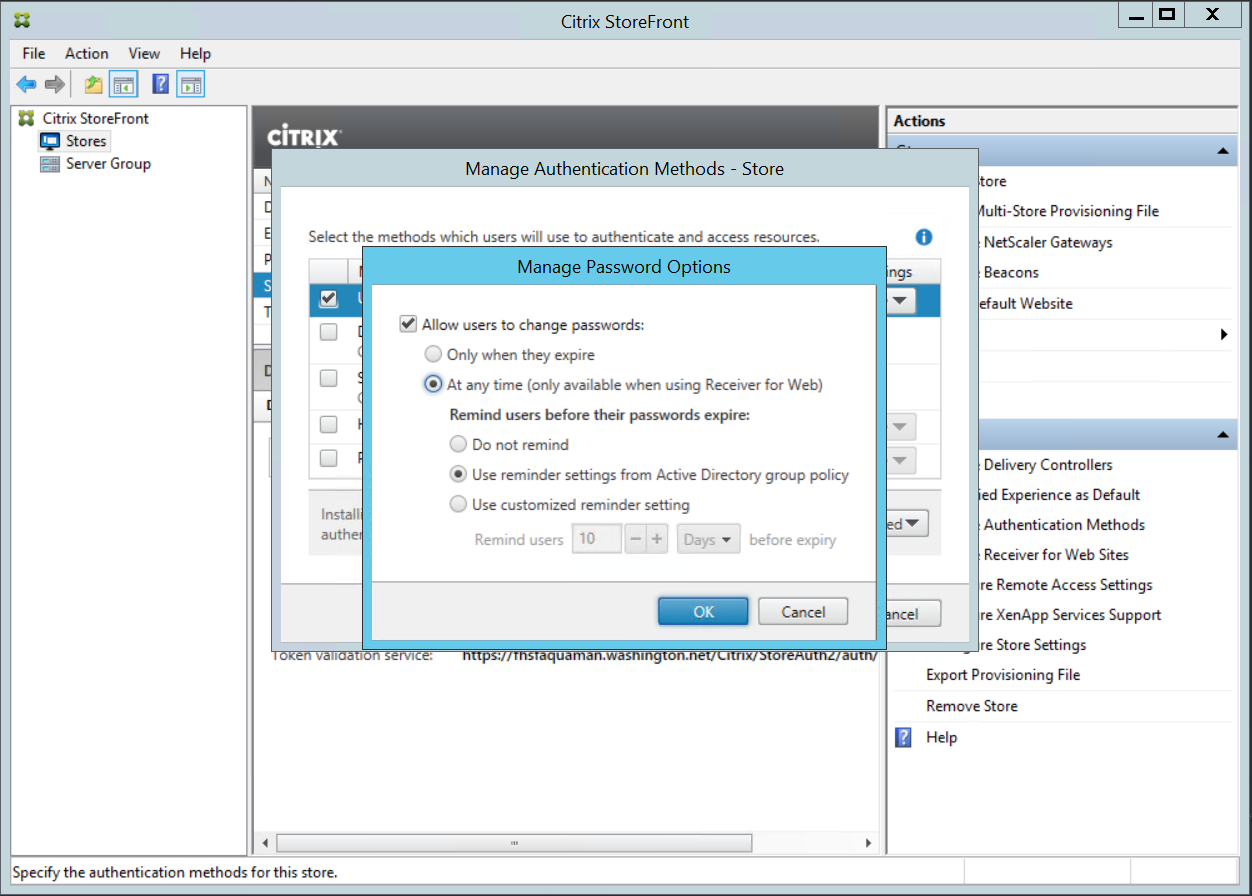This screenshot has height=896, width=1252.
Task: Click the up-one-level folder icon
Action: [x=93, y=85]
